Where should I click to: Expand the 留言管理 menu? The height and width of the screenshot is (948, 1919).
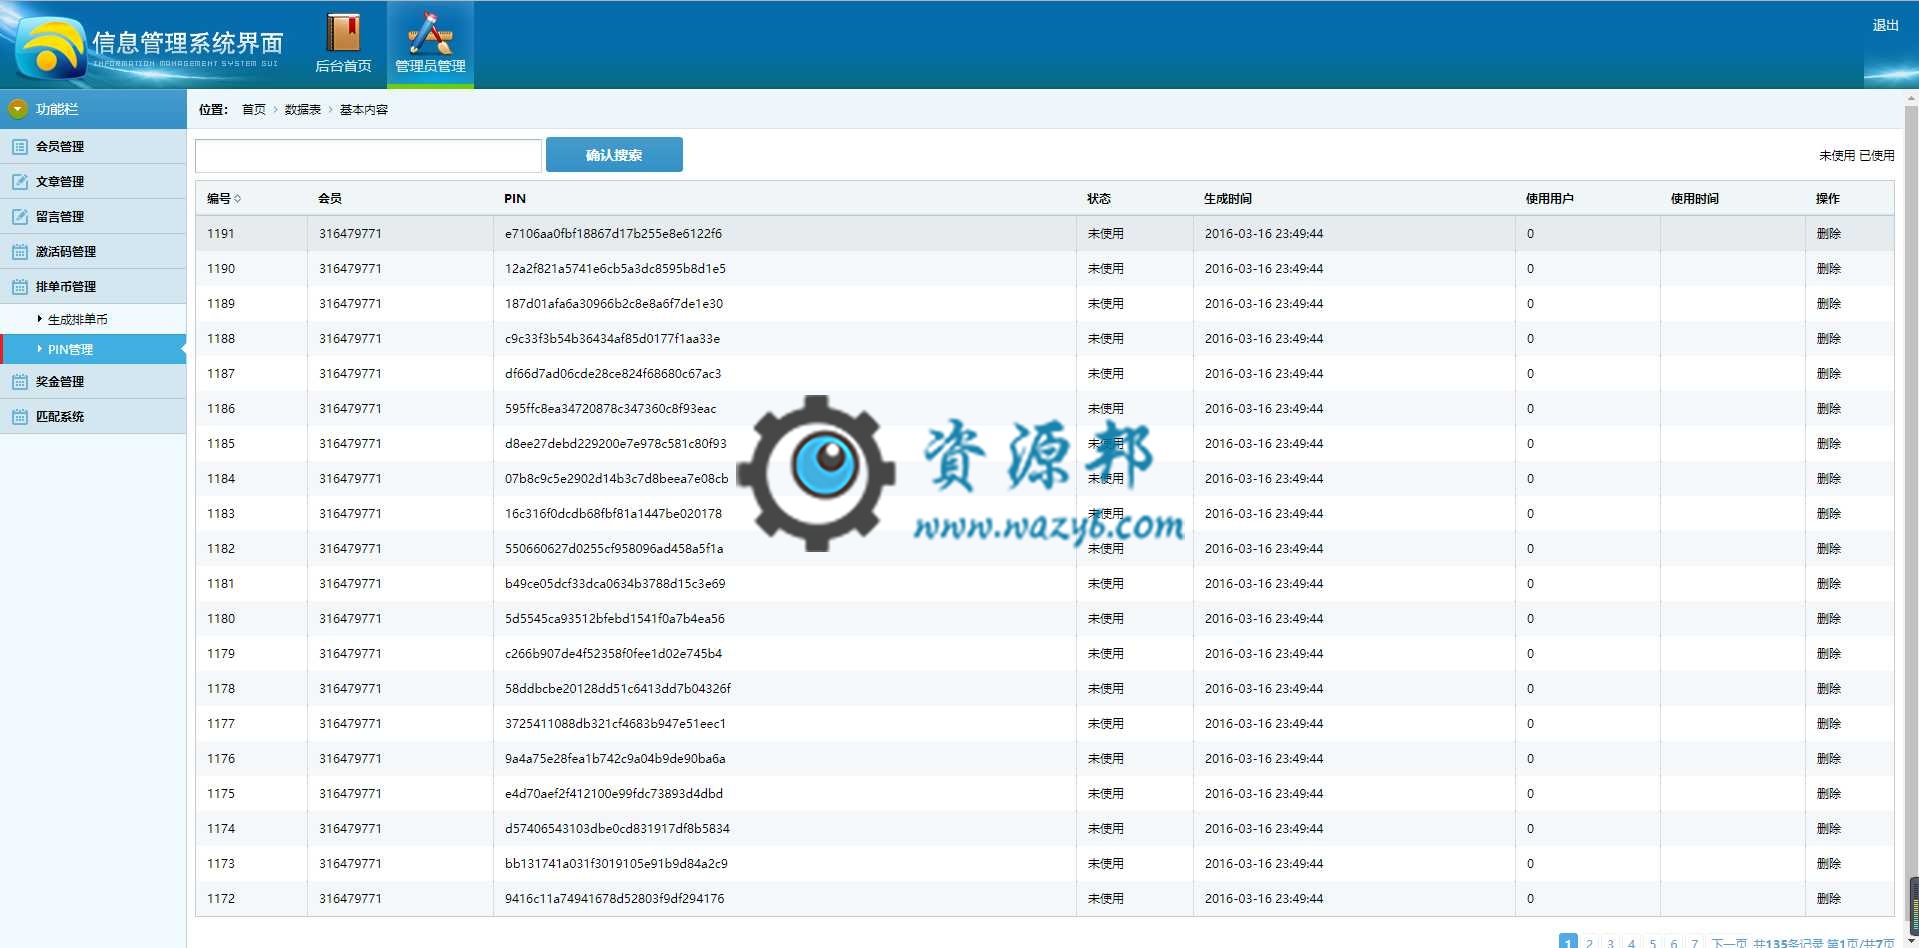[x=93, y=216]
